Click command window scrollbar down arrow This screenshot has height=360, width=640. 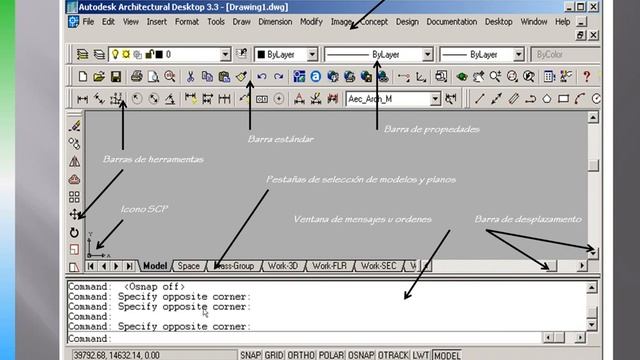coord(592,325)
